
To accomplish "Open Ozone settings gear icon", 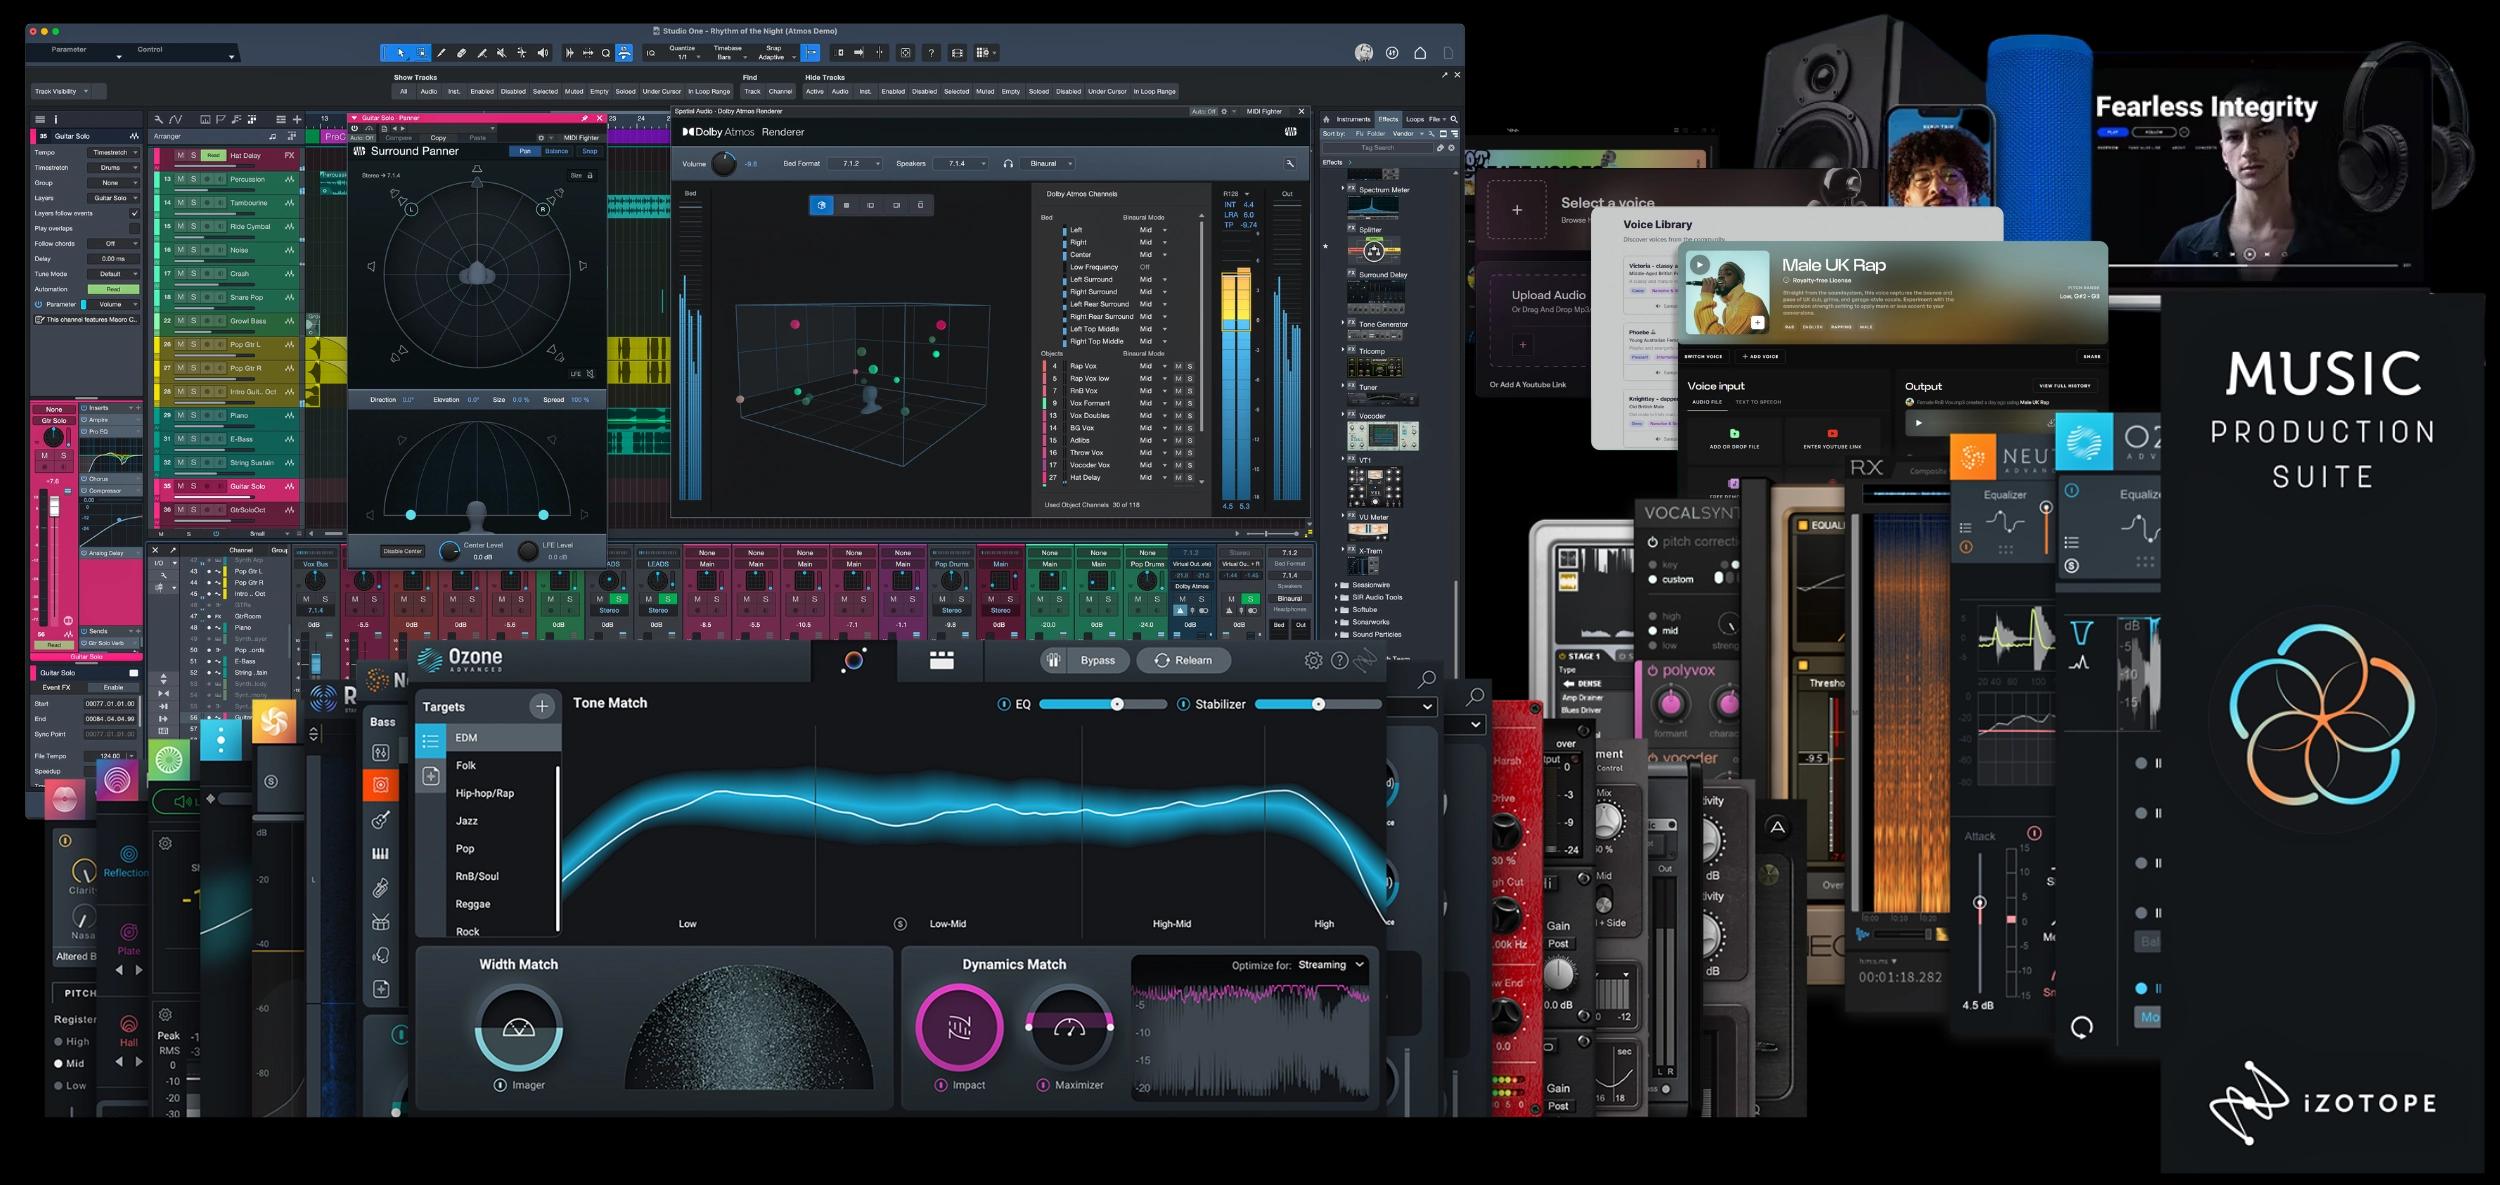I will pos(1313,660).
